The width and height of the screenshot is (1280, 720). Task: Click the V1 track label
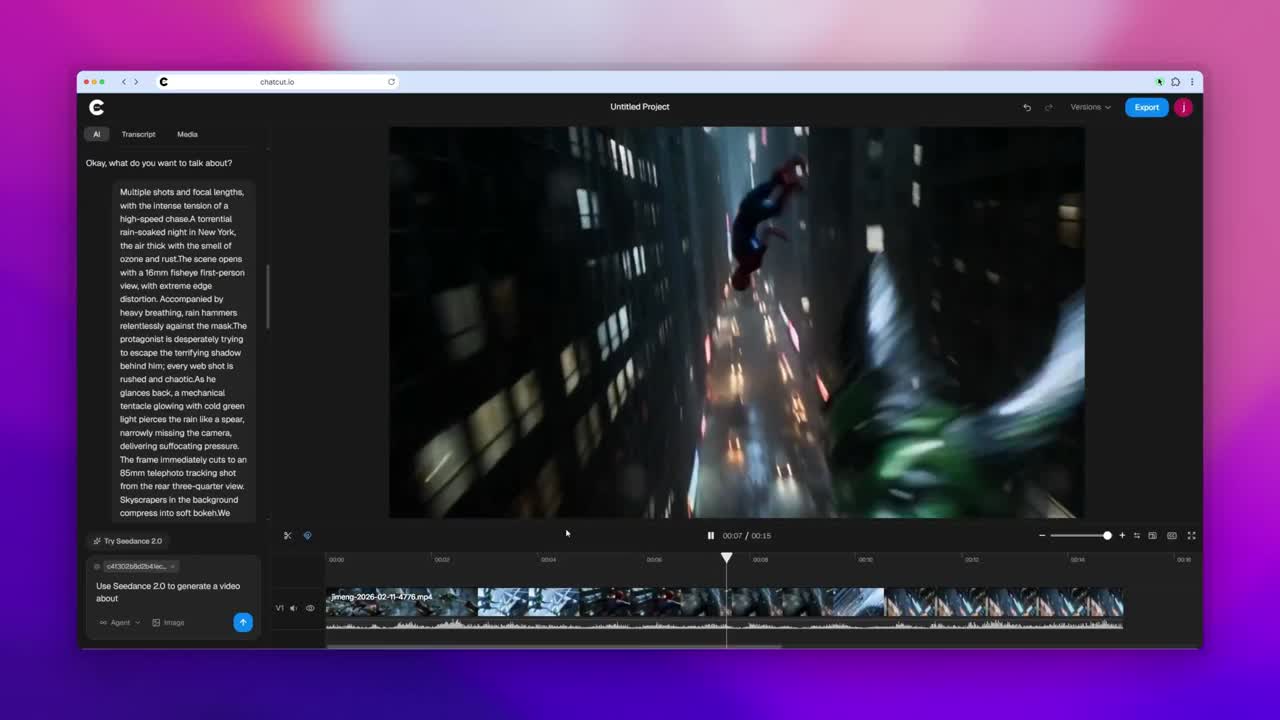[x=280, y=608]
